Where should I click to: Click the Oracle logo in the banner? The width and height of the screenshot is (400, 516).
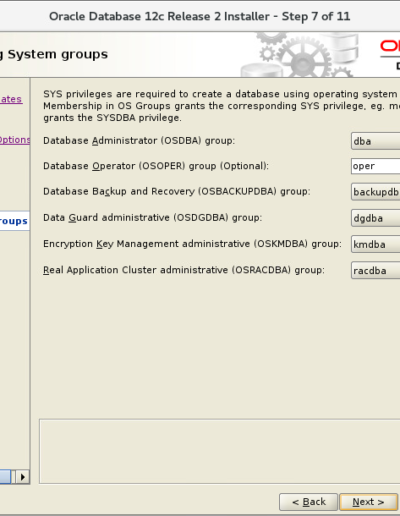(x=390, y=46)
